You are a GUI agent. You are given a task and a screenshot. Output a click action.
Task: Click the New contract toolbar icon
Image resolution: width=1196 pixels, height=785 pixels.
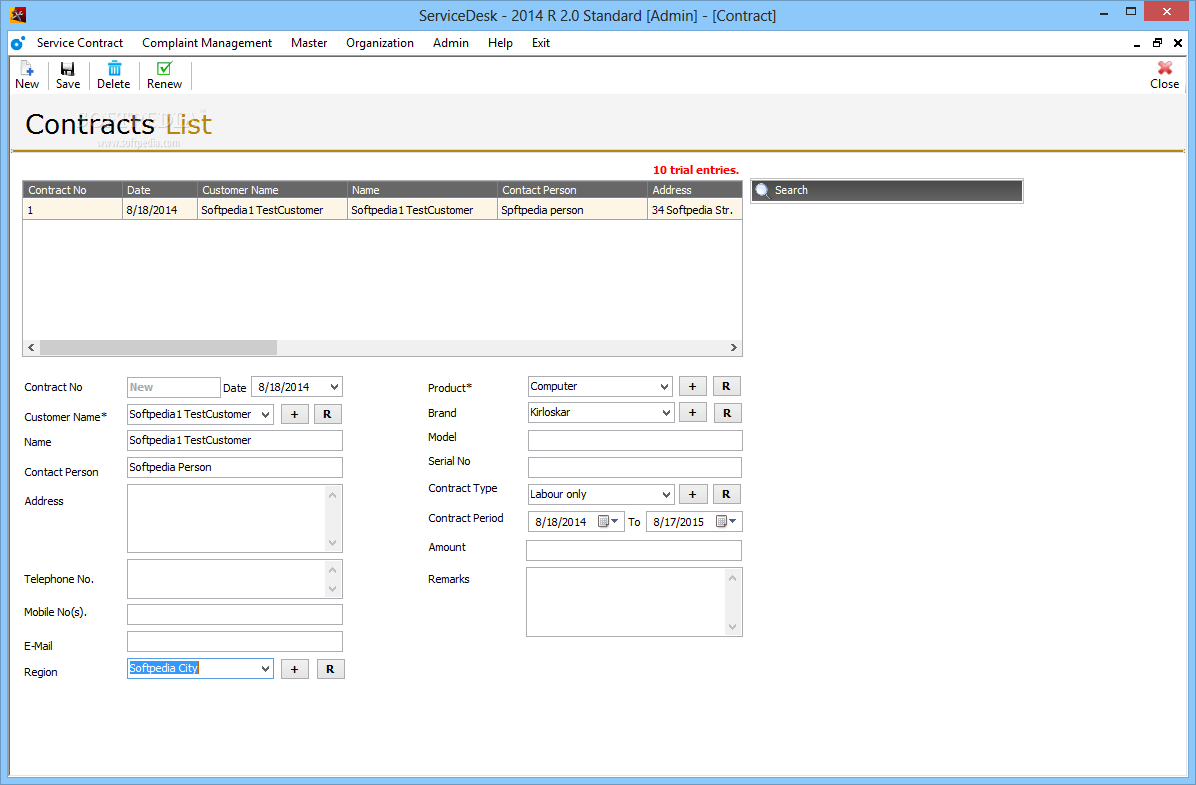pyautogui.click(x=27, y=69)
